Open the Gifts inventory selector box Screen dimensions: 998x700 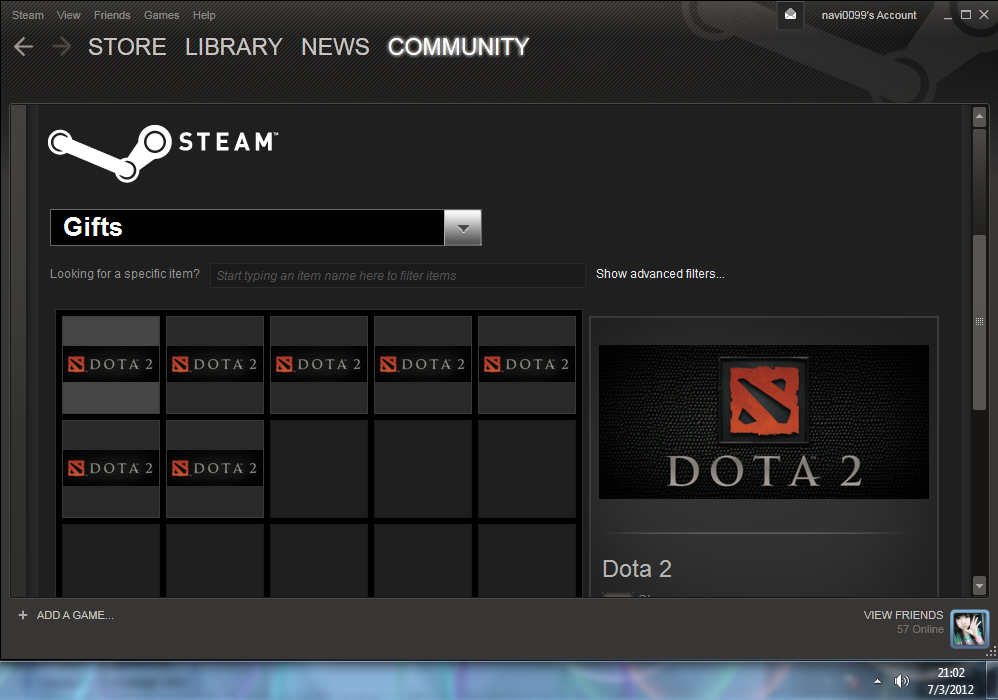pyautogui.click(x=265, y=228)
